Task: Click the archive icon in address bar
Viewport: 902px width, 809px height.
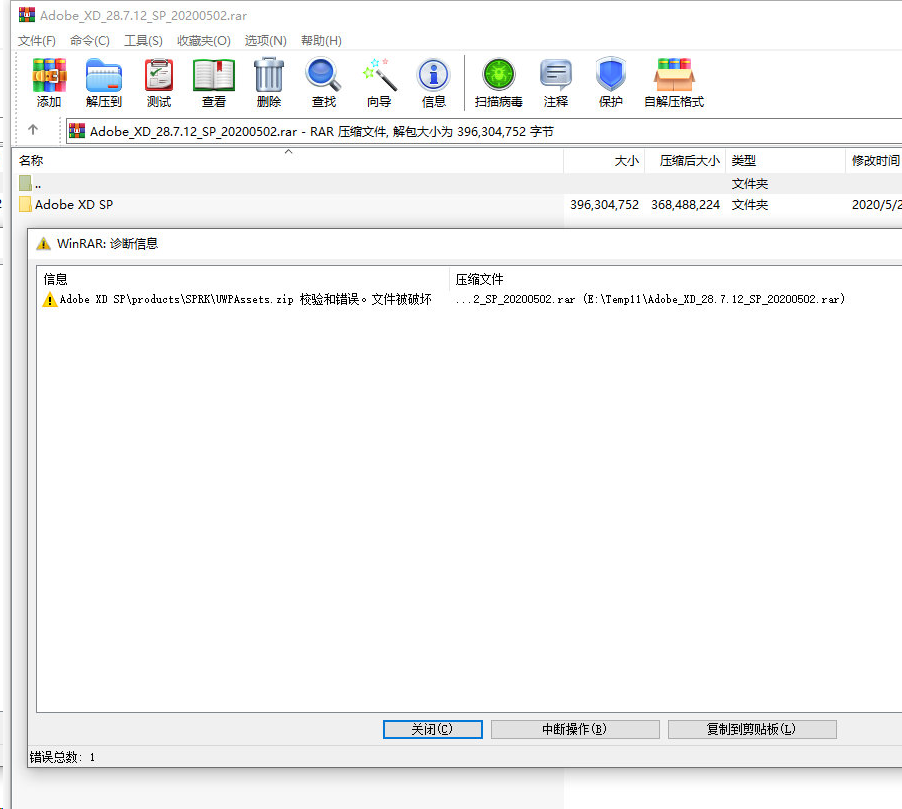Action: point(77,131)
